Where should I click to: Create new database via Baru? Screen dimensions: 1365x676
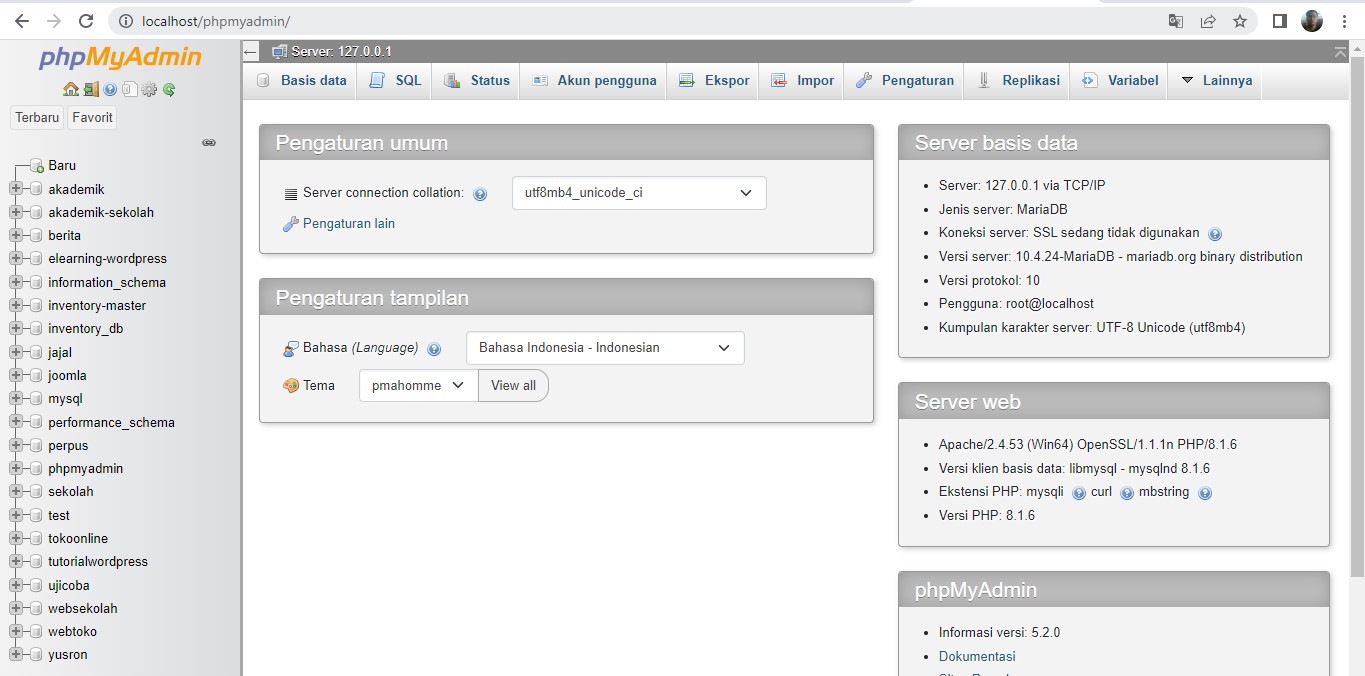[x=62, y=166]
